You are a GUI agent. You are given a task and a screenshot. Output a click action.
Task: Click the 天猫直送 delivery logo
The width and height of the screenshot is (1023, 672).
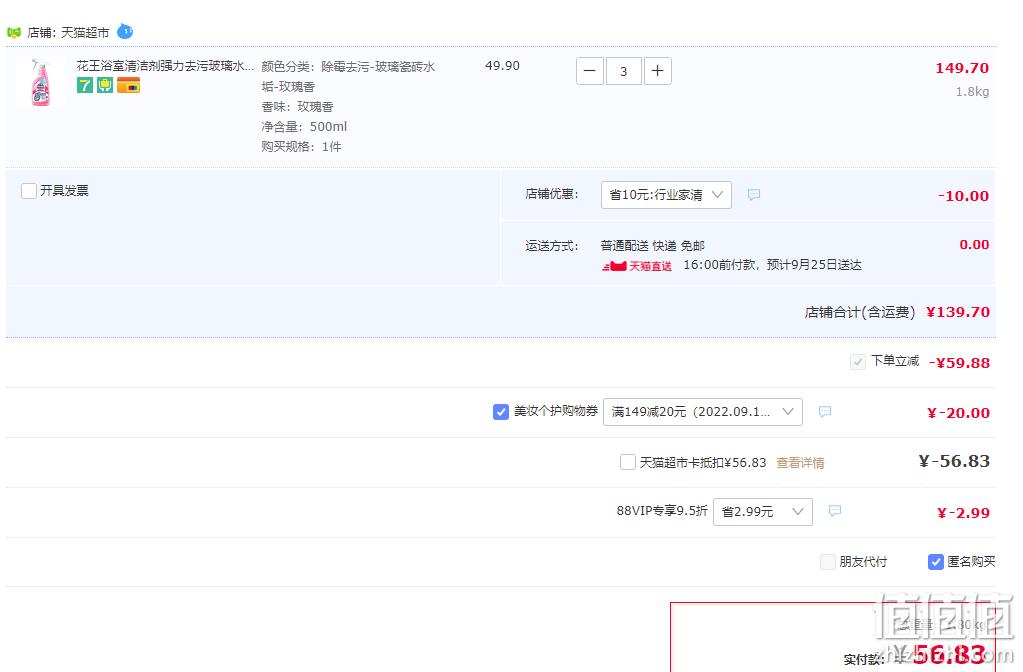point(637,266)
